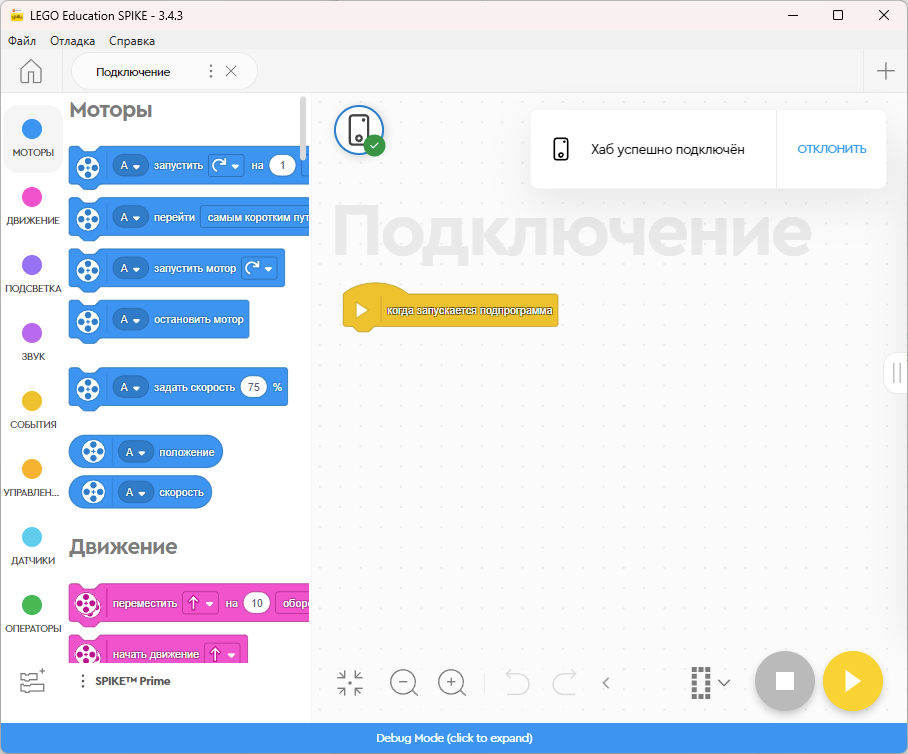Open the grid view dropdown near stop button
The image size is (908, 754).
tap(711, 682)
